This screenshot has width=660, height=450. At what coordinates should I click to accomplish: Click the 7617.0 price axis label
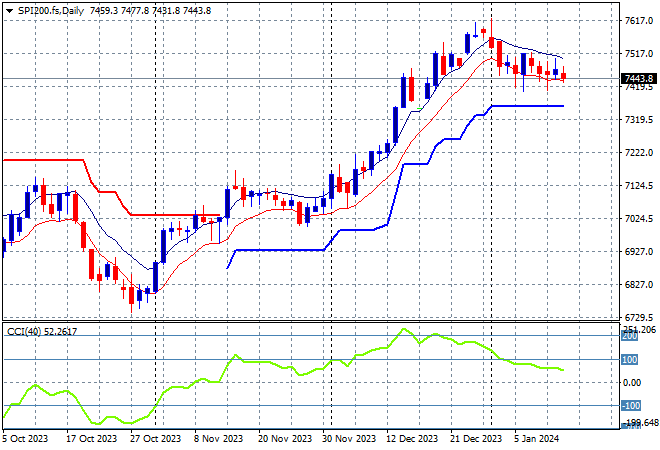click(x=638, y=20)
